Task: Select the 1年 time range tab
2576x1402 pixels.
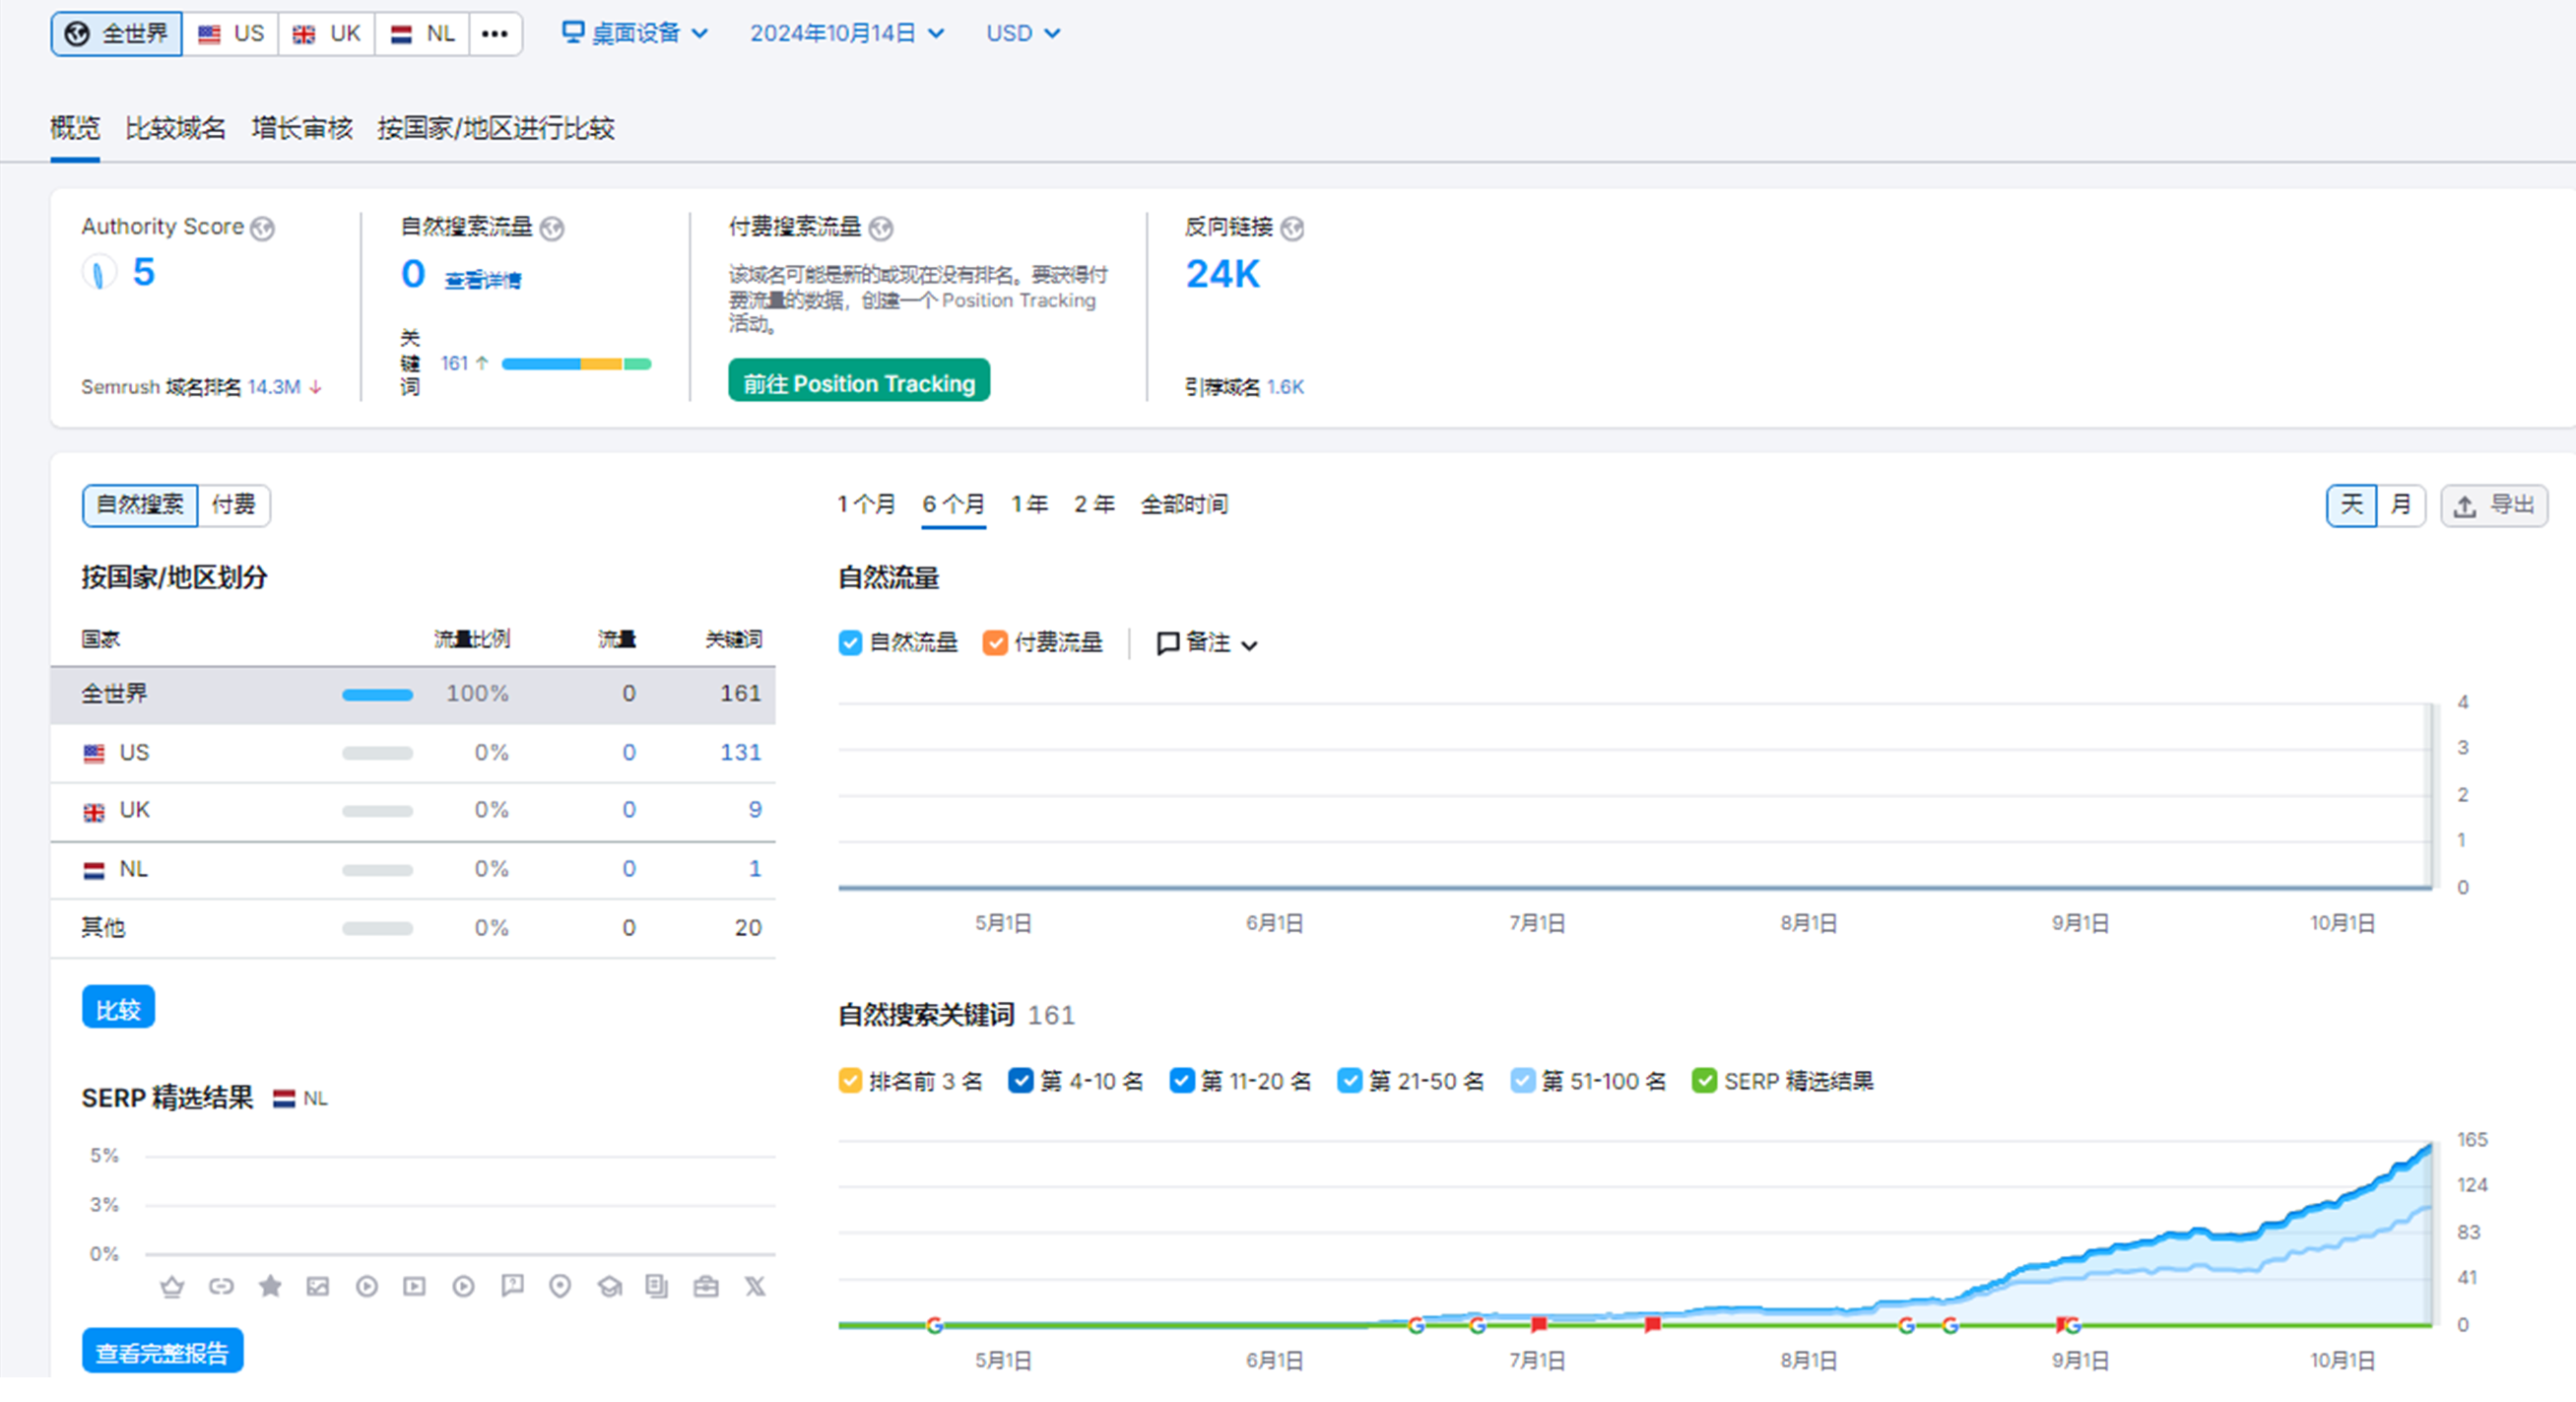Action: [x=1029, y=504]
